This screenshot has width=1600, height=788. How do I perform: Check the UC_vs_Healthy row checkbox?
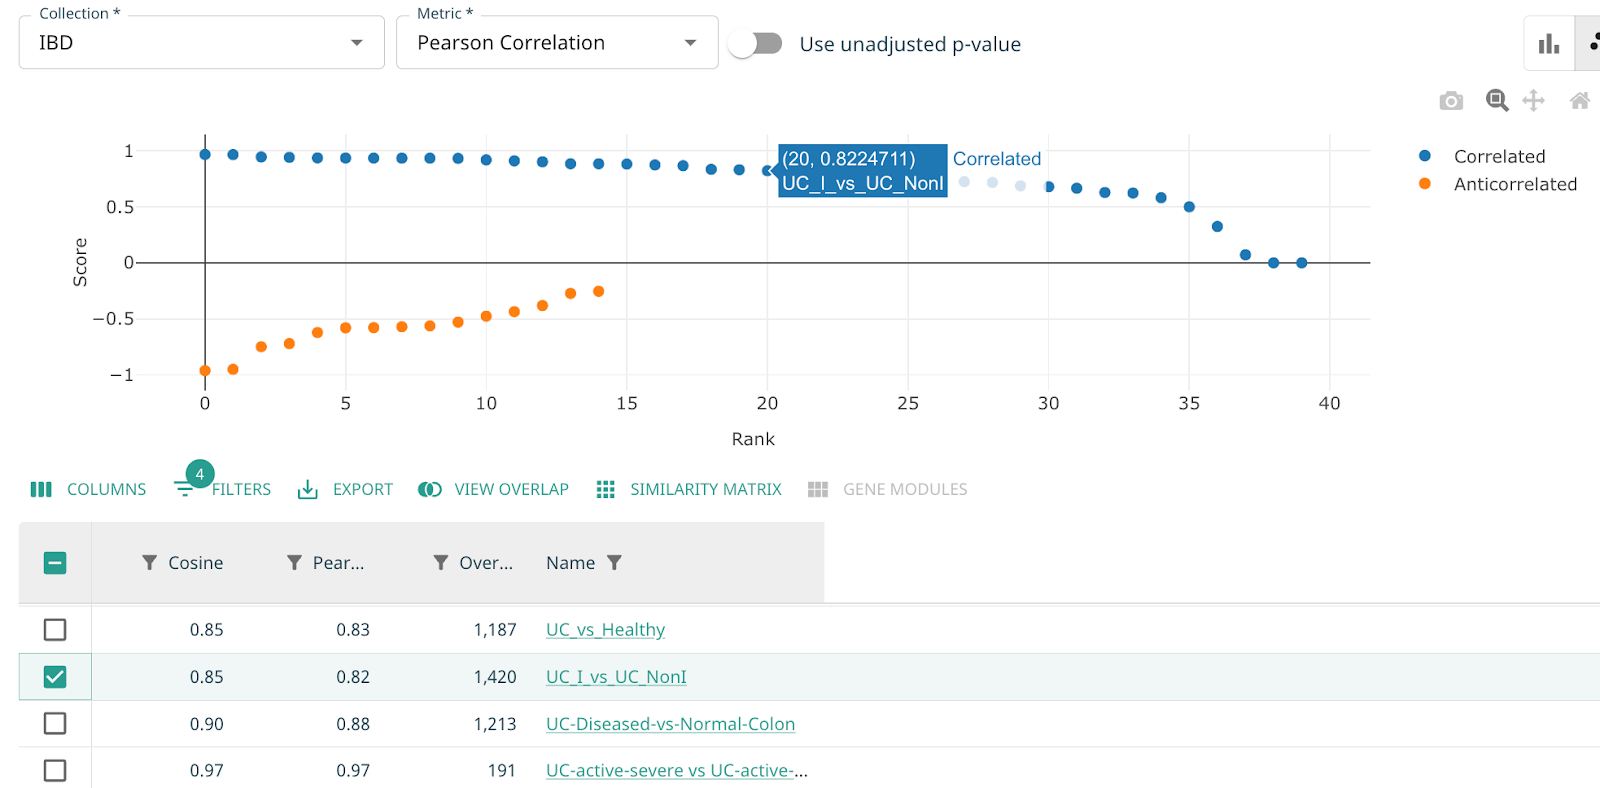[x=55, y=630]
